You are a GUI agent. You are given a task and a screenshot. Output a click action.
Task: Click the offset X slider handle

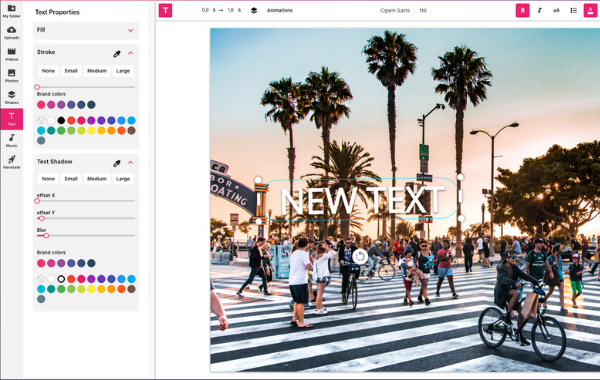(37, 201)
